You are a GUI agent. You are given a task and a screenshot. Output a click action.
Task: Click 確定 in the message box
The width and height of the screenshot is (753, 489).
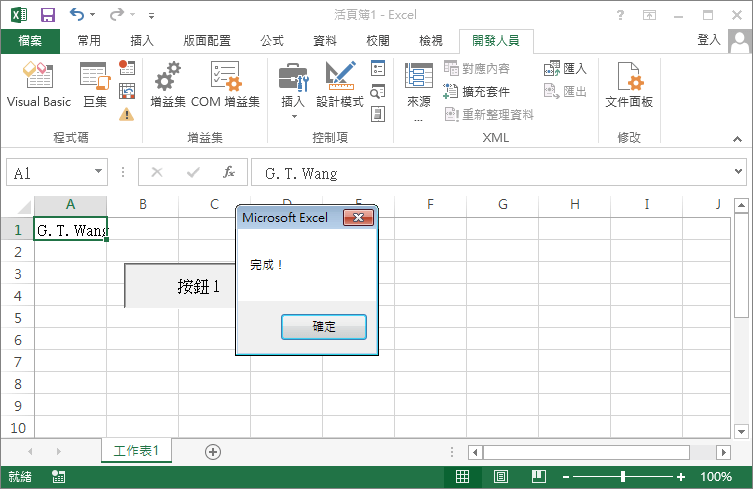(324, 327)
